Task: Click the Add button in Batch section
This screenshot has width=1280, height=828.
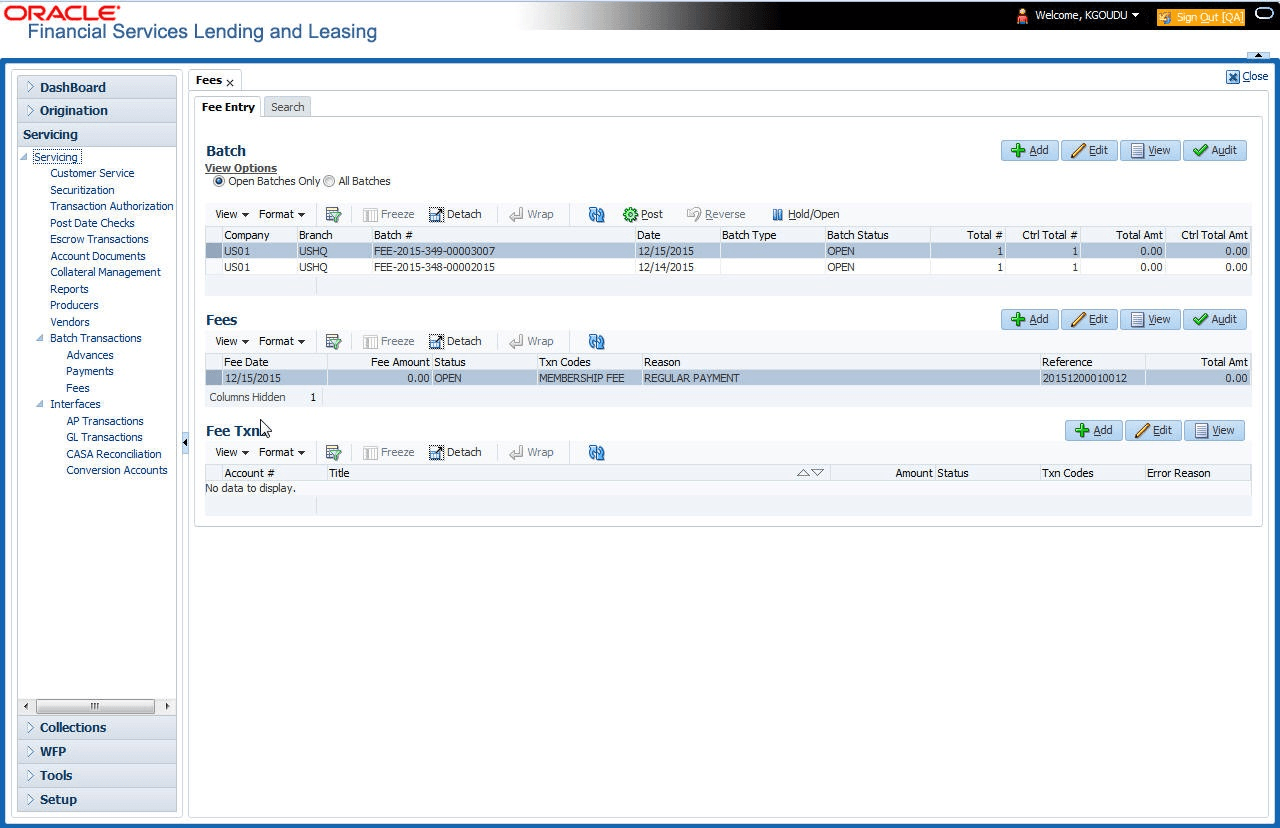Action: tap(1030, 150)
